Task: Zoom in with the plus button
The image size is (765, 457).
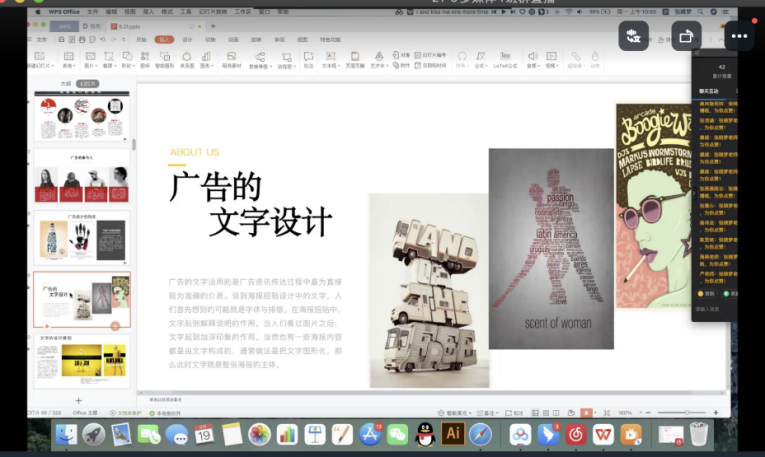Action: (716, 413)
